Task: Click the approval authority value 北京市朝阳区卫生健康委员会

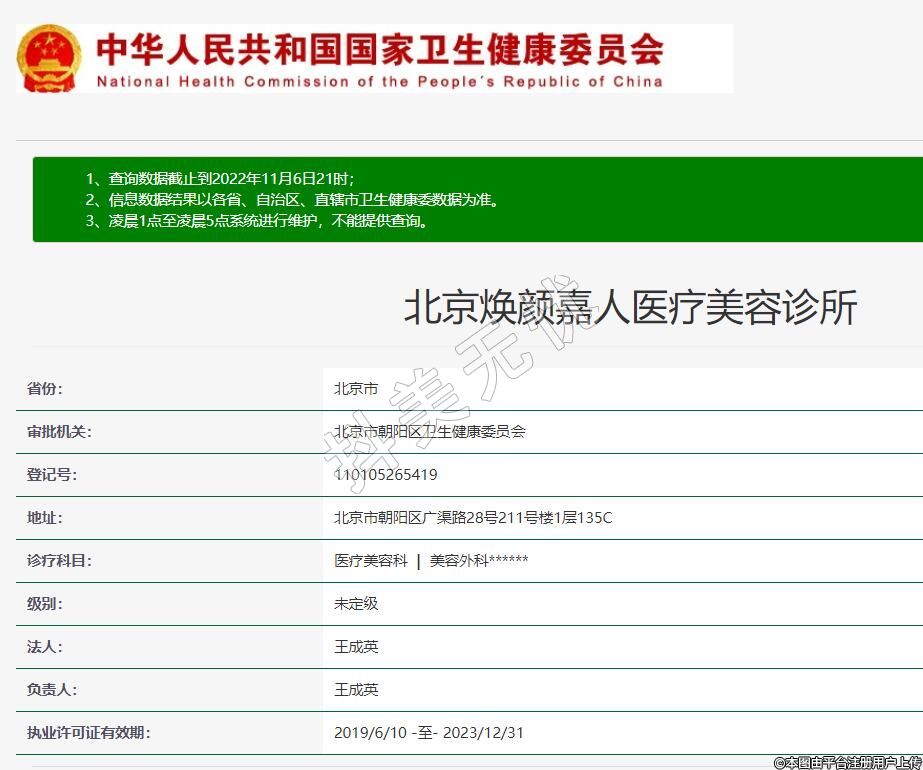Action: [x=430, y=432]
